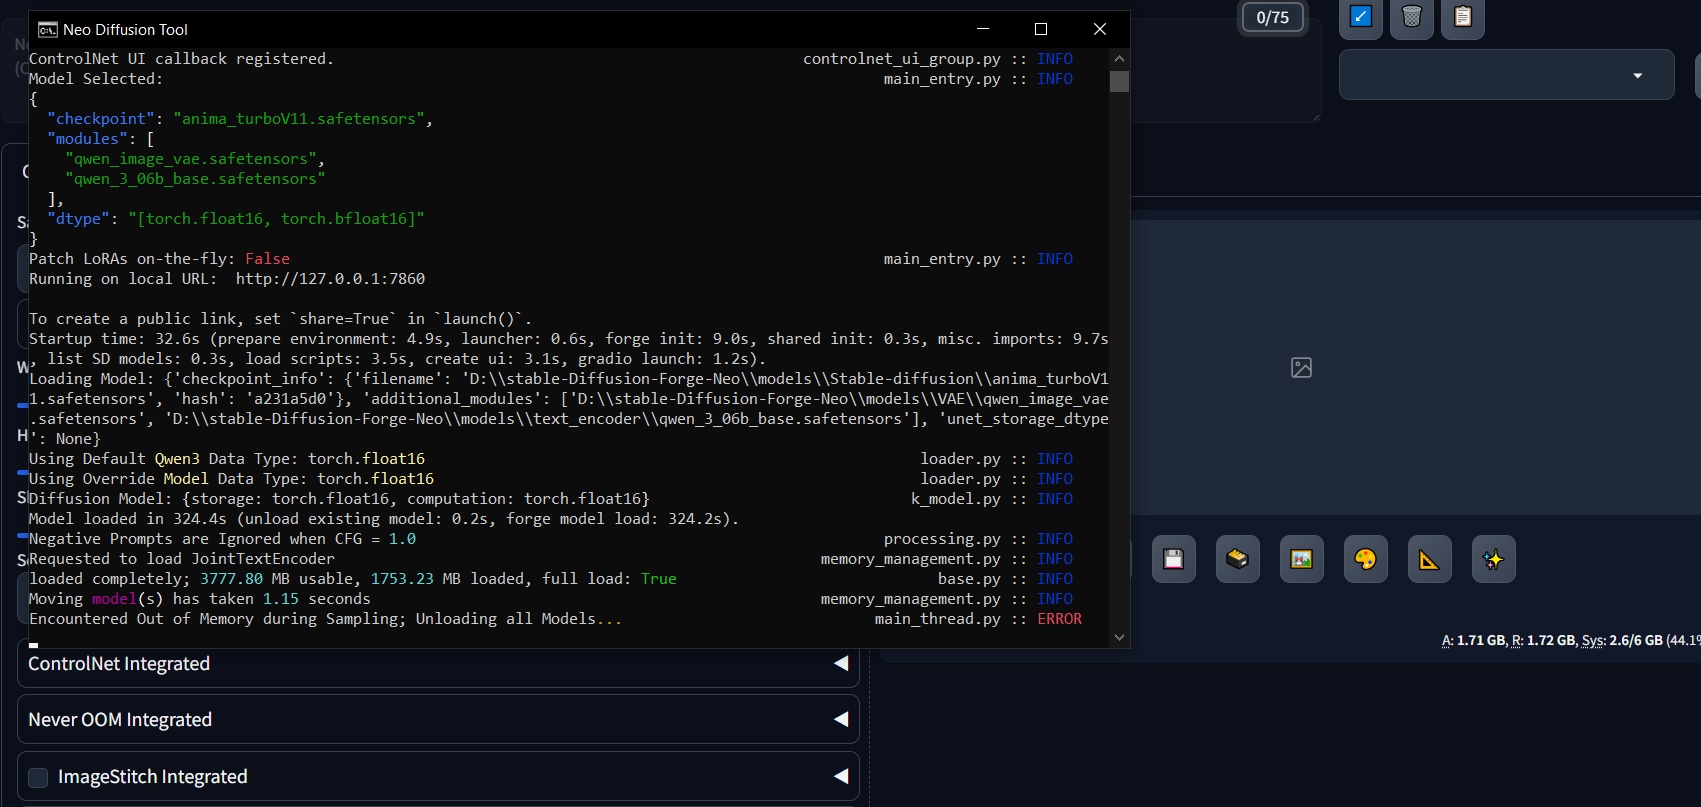Click the 0/75 token counter
1701x807 pixels.
pos(1272,17)
